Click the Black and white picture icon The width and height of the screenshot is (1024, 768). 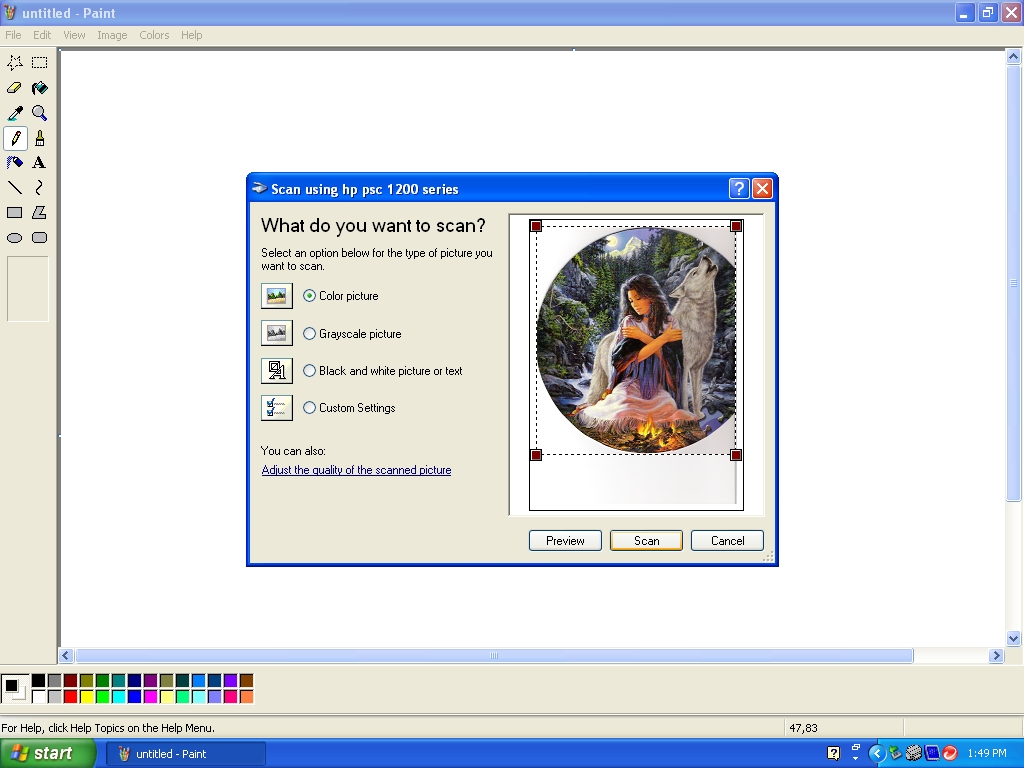(x=277, y=370)
